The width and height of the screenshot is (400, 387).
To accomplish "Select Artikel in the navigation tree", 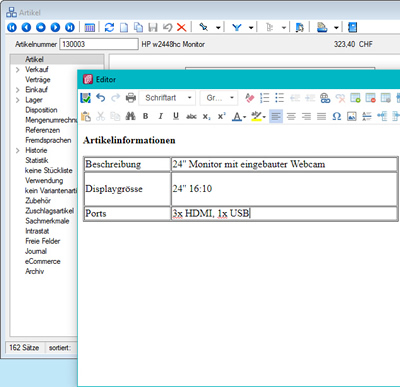I will 34,59.
